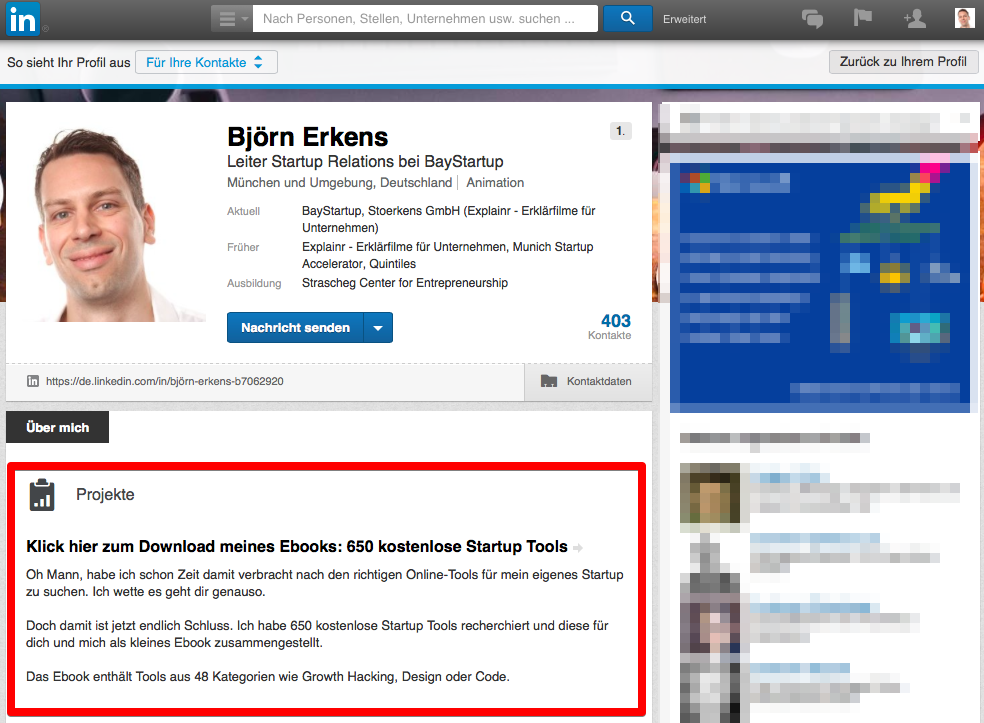
Task: Click the 1st-degree connection badge
Action: tap(620, 131)
